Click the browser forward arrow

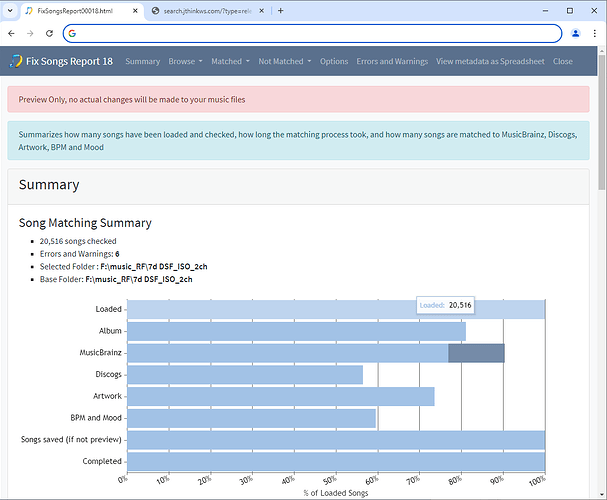point(30,34)
